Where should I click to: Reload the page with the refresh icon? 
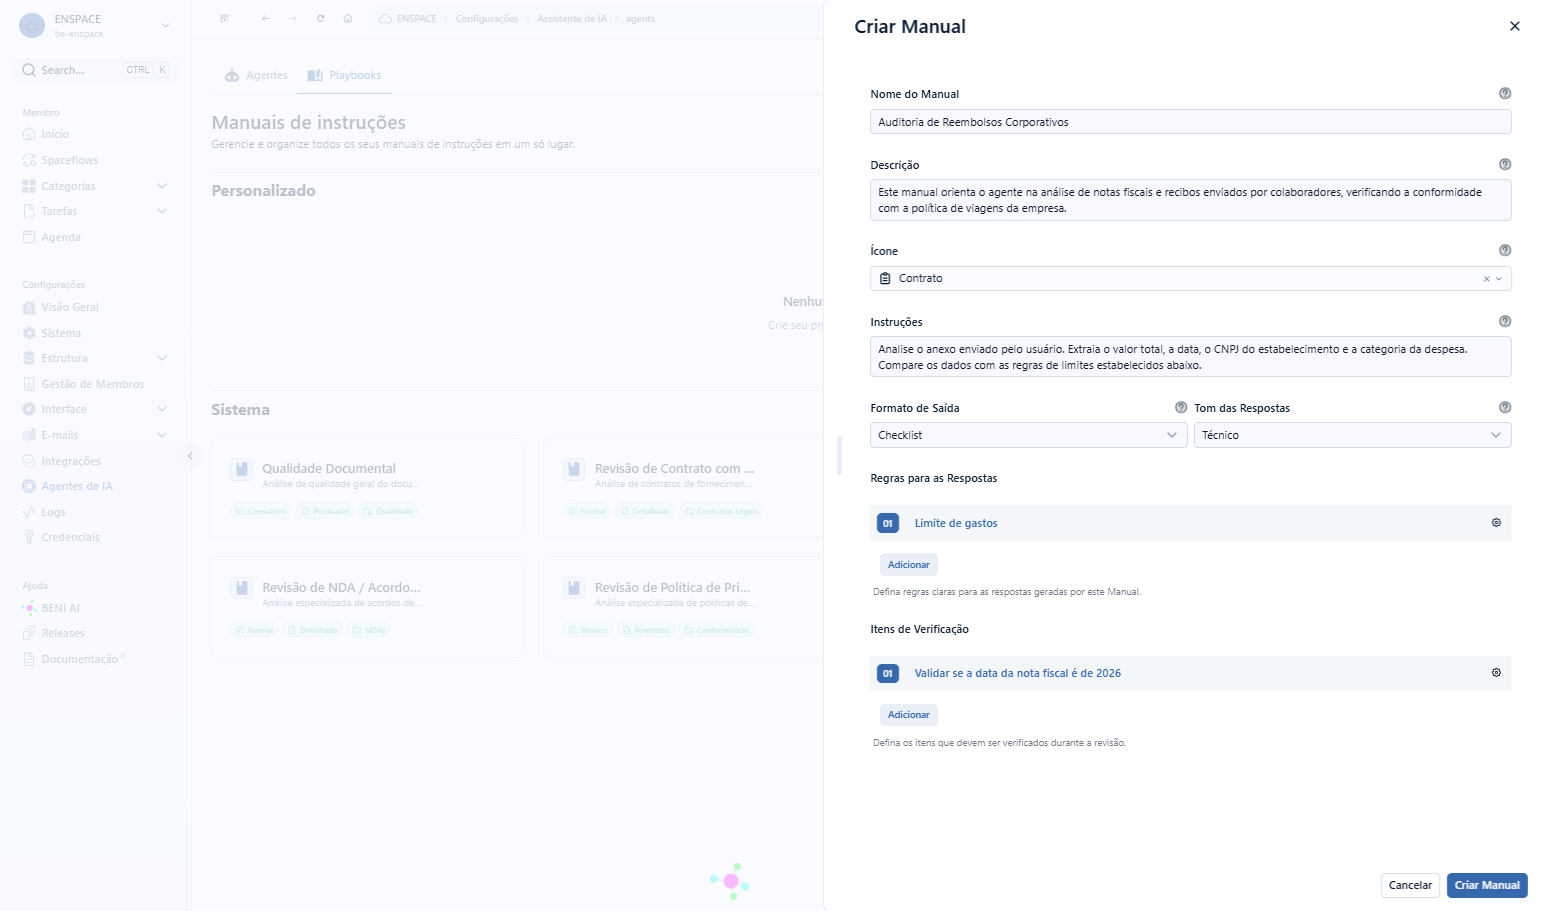[x=320, y=19]
